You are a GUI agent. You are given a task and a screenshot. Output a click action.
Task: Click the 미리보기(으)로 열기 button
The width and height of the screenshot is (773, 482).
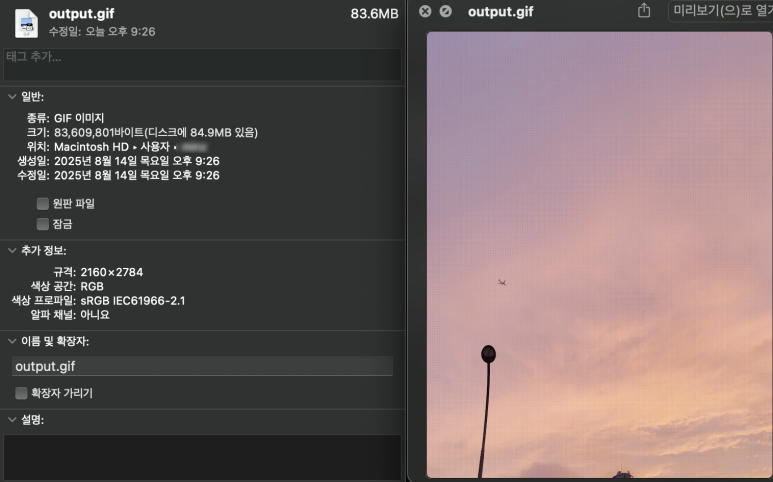[720, 11]
